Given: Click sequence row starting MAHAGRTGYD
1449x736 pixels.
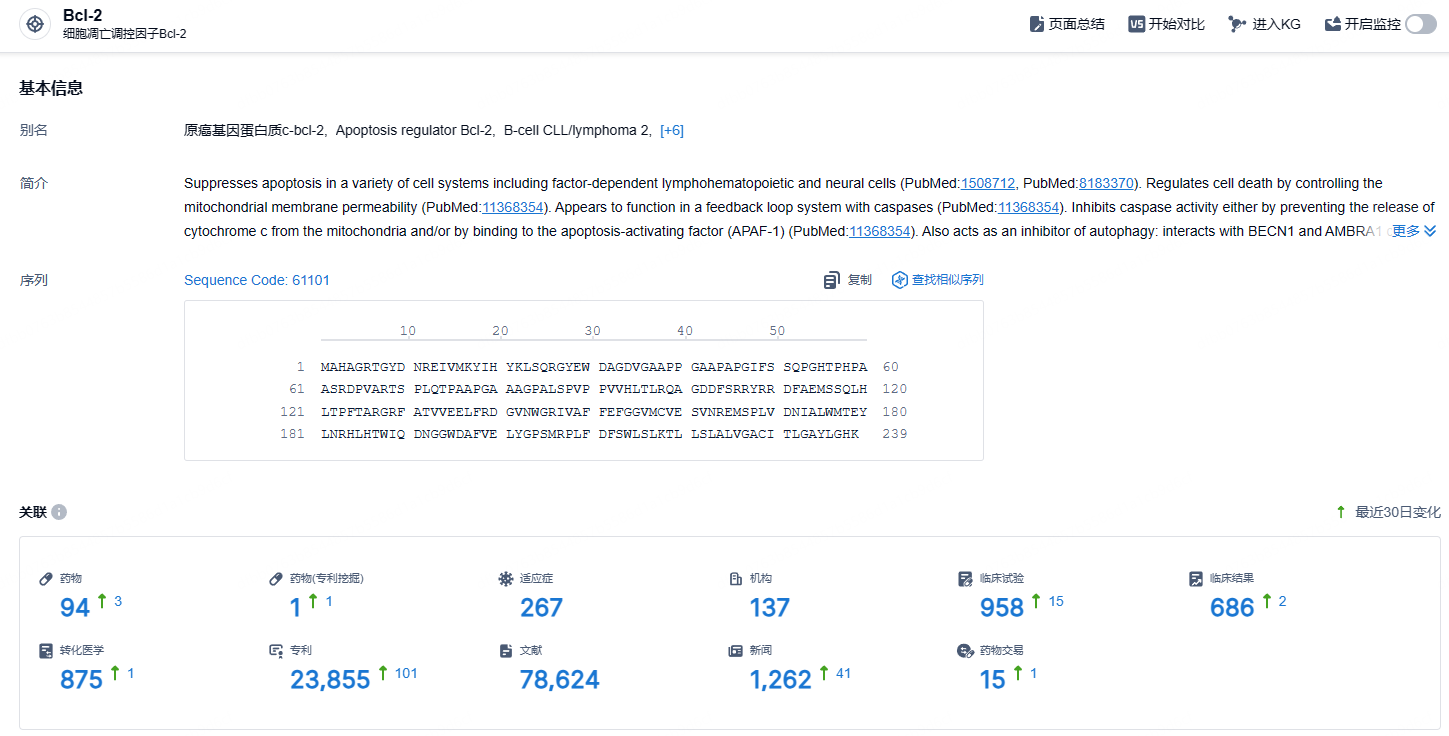Looking at the screenshot, I should tap(594, 367).
